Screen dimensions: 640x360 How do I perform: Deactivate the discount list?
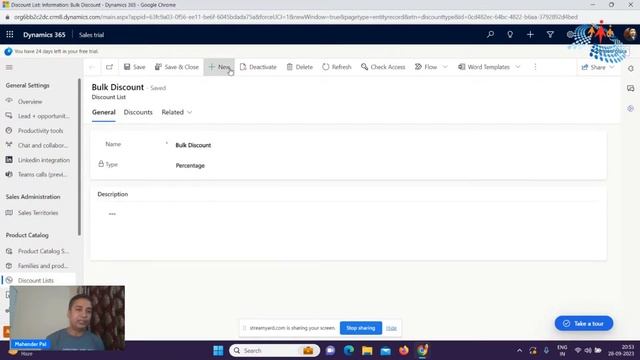point(258,67)
